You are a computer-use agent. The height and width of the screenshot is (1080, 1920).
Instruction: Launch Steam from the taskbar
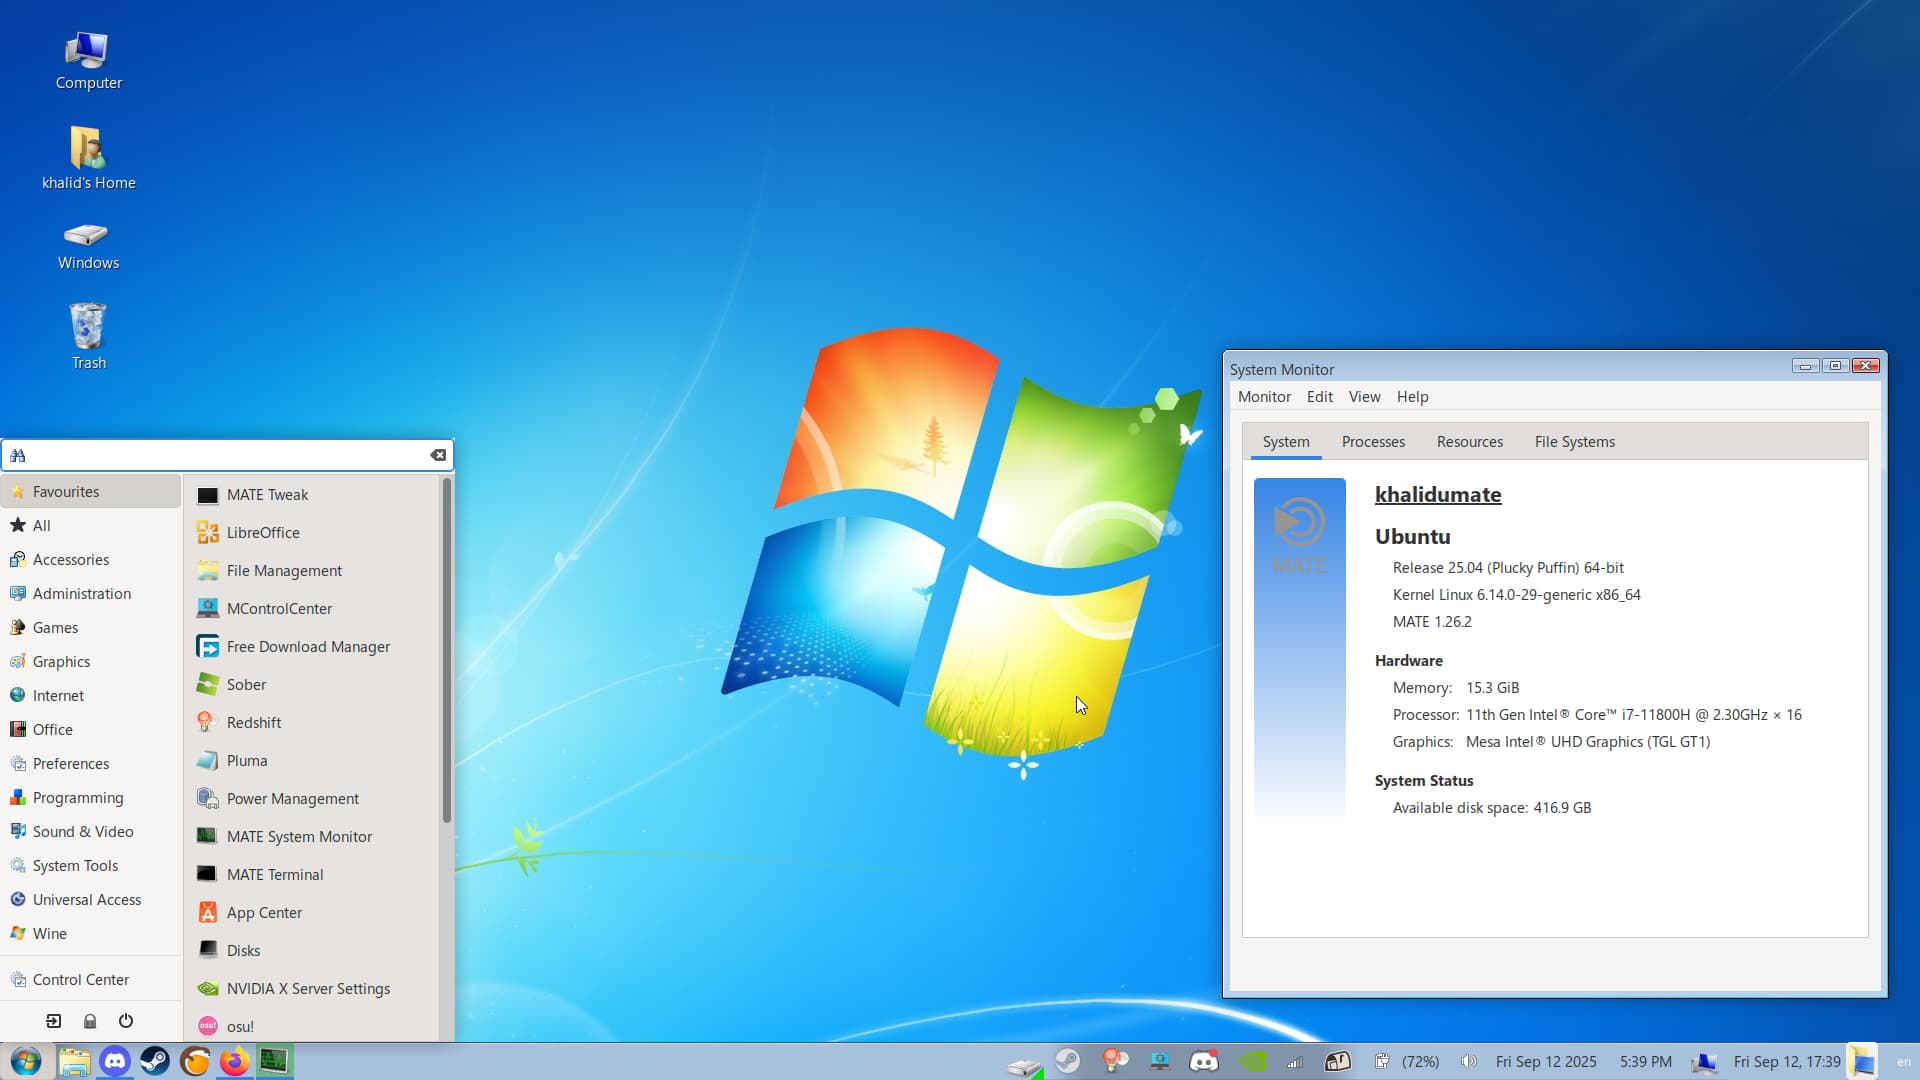tap(155, 1061)
